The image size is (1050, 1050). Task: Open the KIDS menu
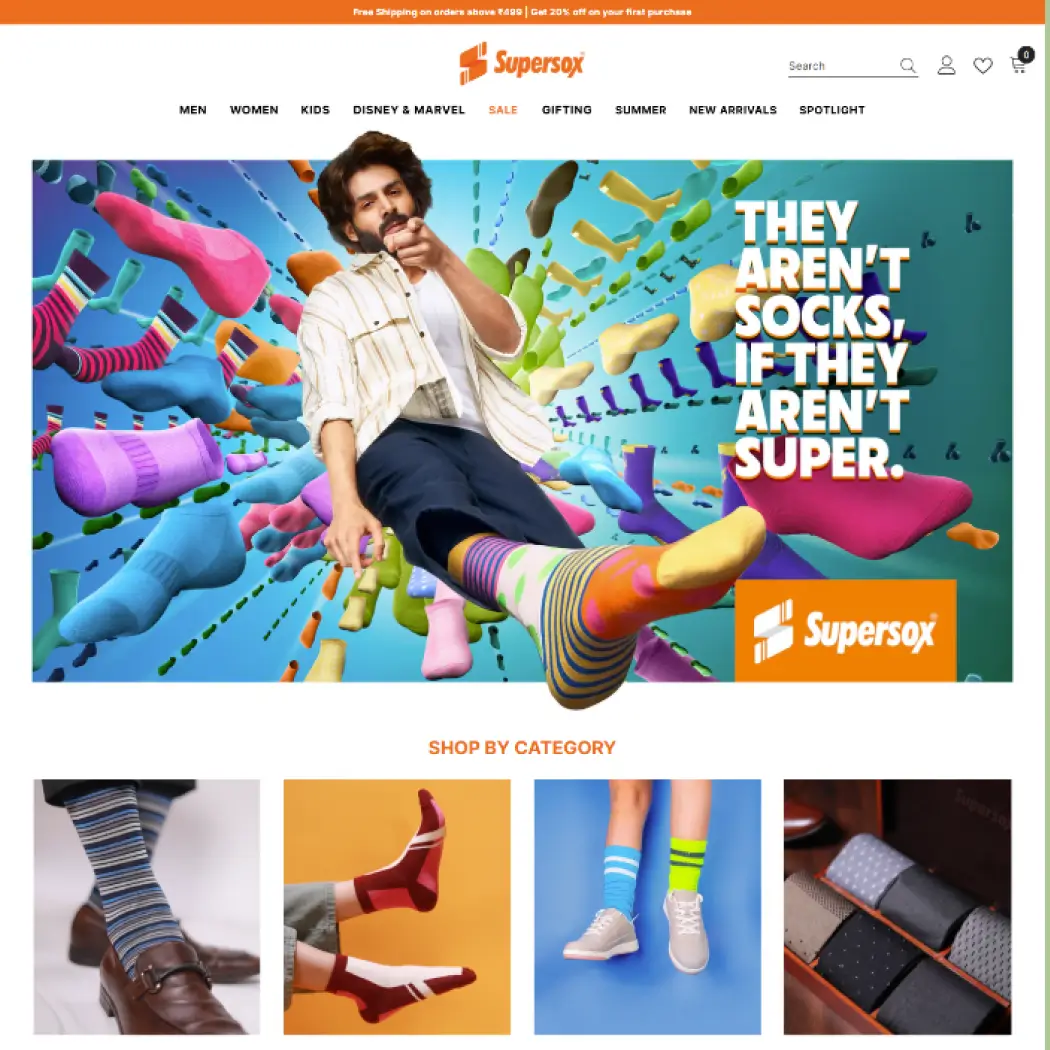point(315,110)
